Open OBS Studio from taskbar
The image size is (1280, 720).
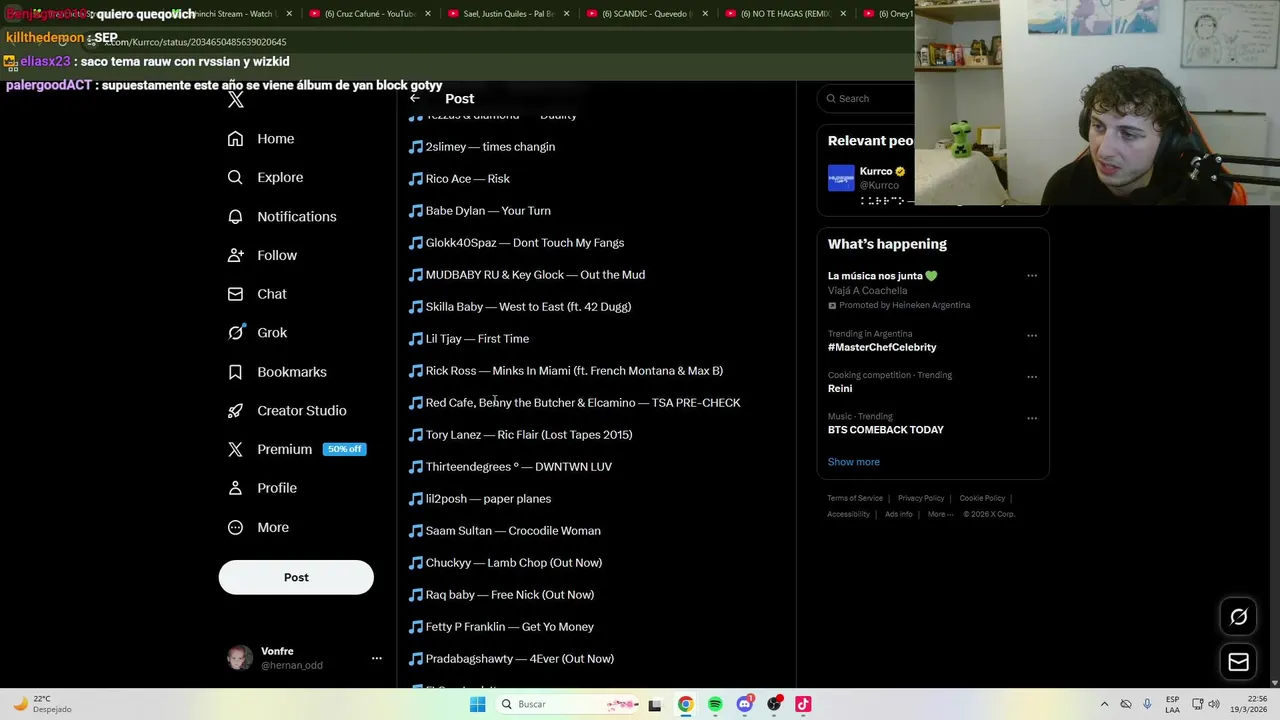tap(774, 704)
